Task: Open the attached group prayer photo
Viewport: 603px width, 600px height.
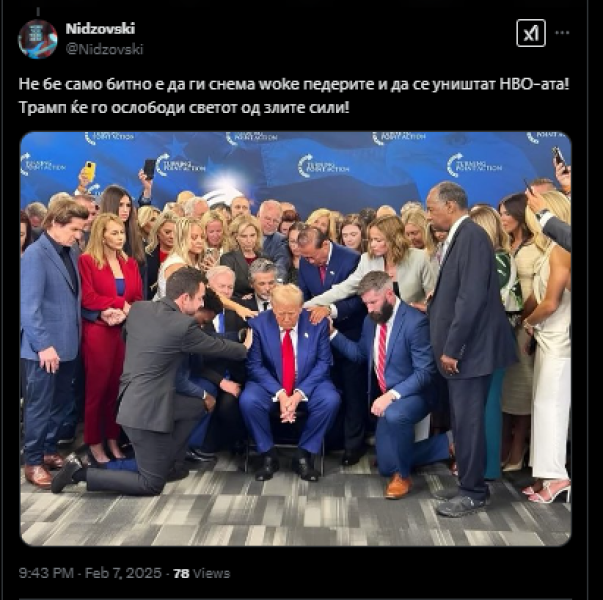Action: [295, 338]
